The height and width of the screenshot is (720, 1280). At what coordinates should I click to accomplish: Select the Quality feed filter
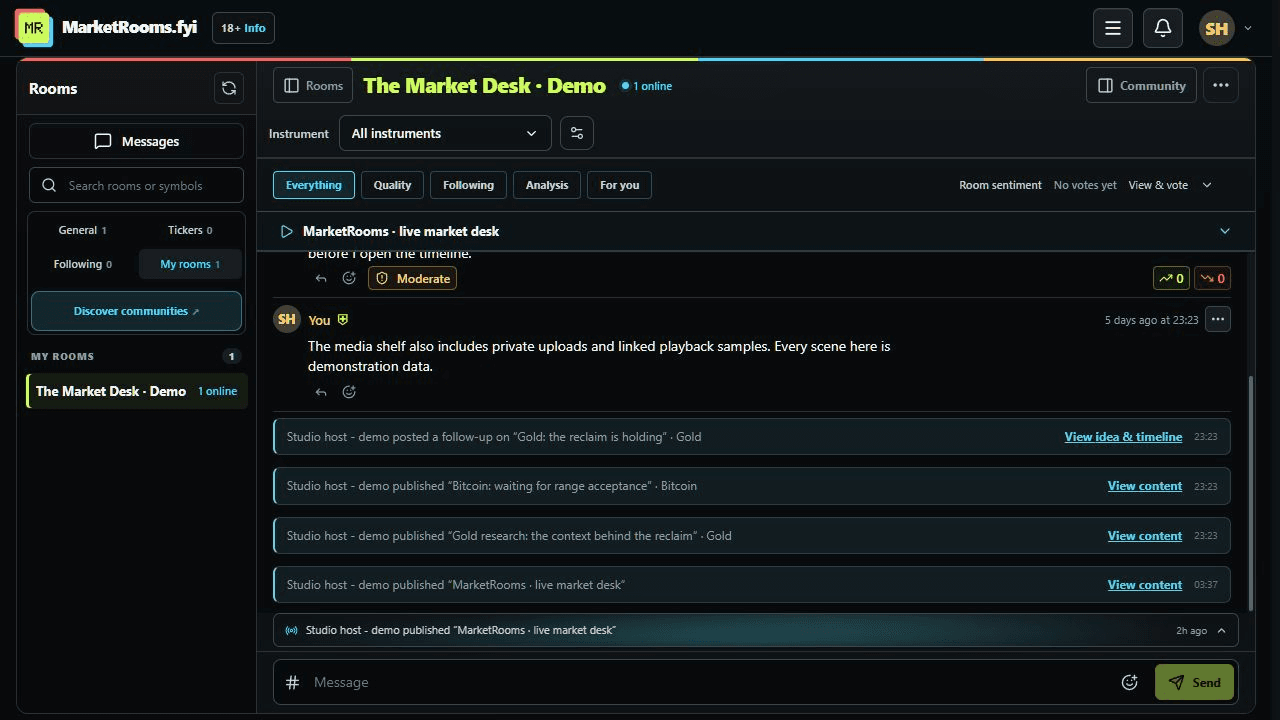[392, 185]
